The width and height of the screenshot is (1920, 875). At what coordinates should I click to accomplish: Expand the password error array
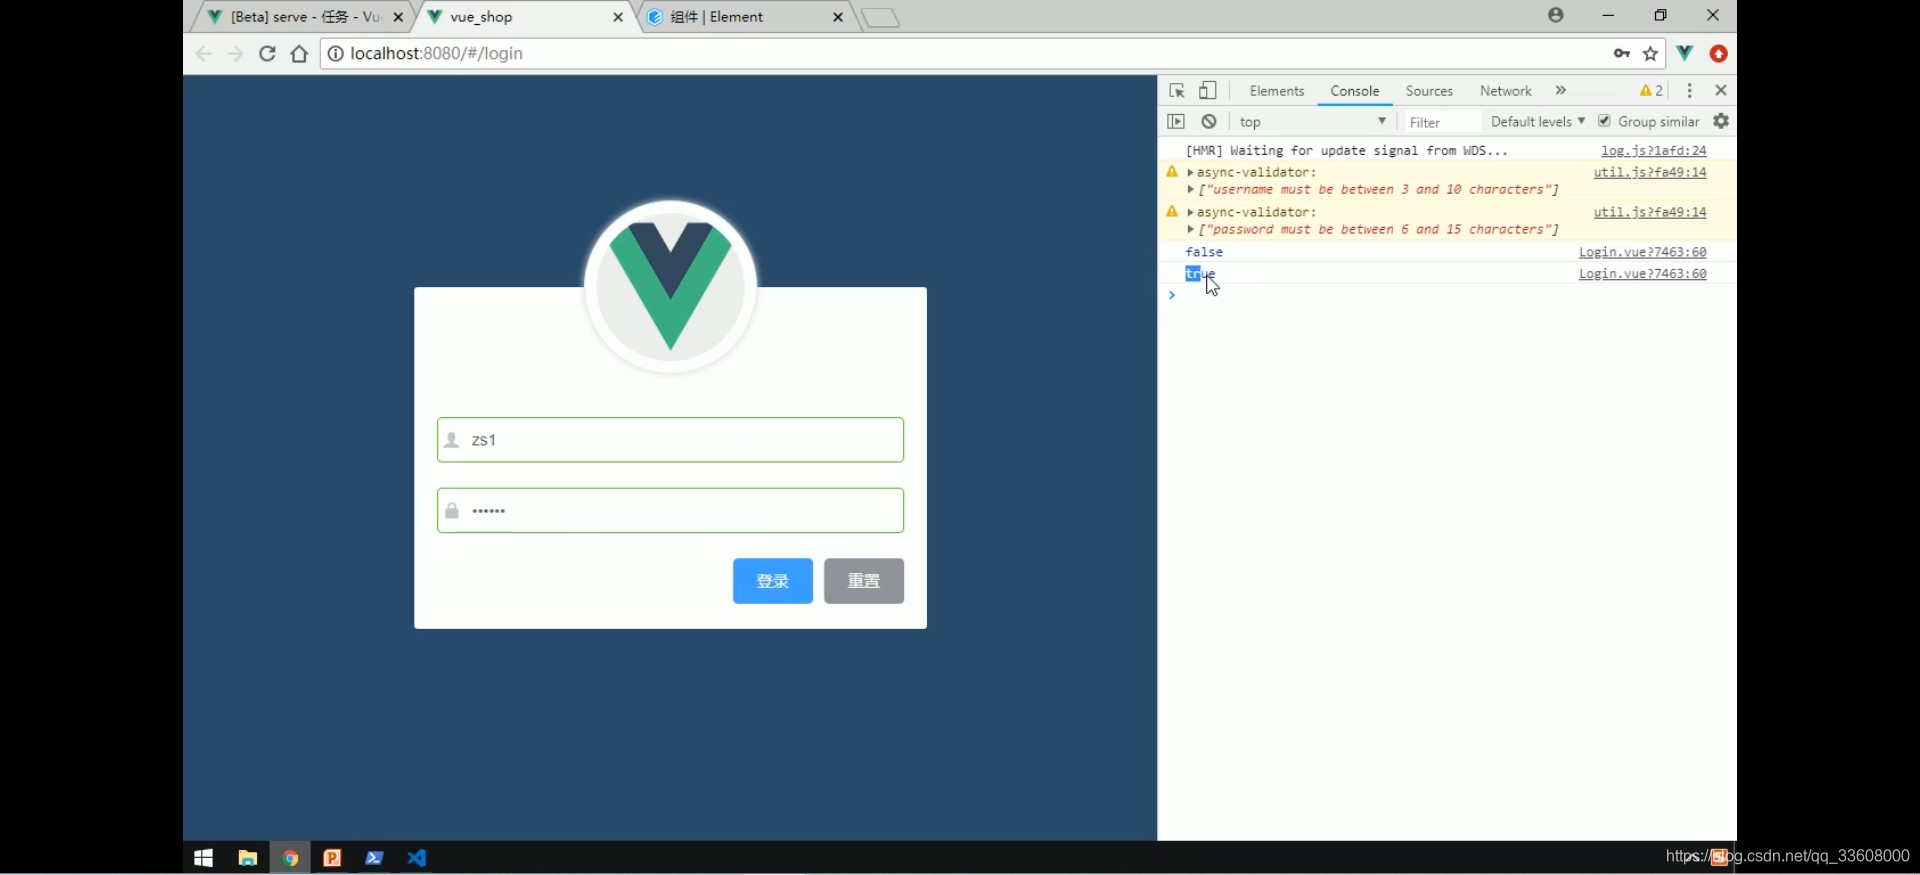coord(1190,230)
